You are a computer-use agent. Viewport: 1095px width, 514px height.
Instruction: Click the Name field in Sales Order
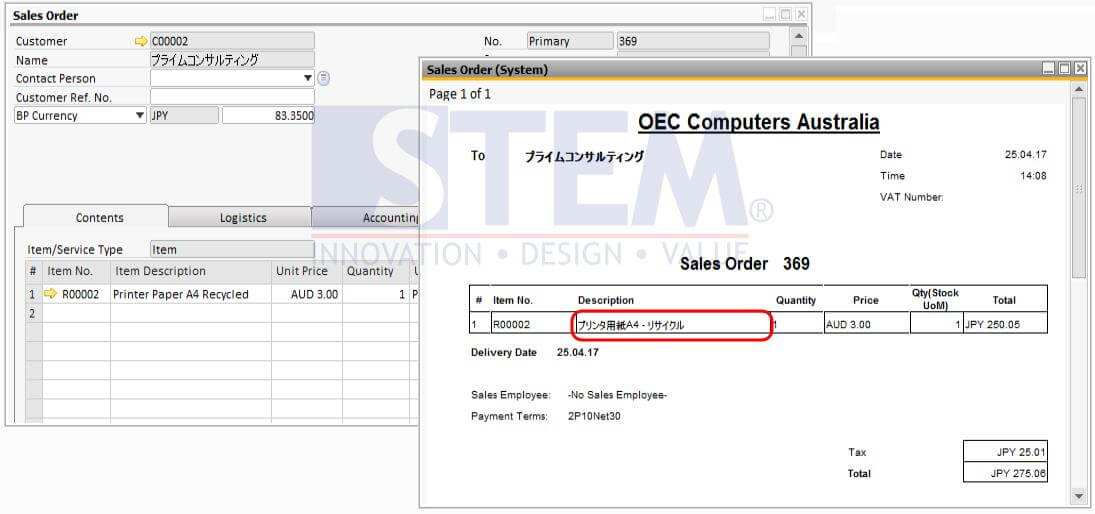[233, 60]
